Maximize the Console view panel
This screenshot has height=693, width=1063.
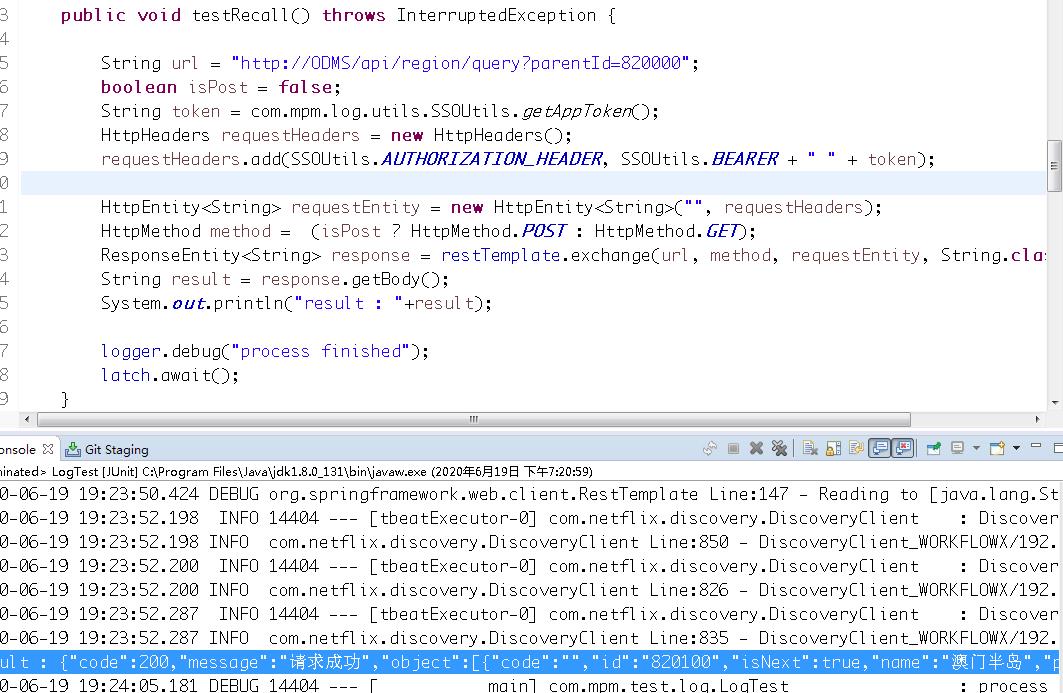tap(1058, 447)
